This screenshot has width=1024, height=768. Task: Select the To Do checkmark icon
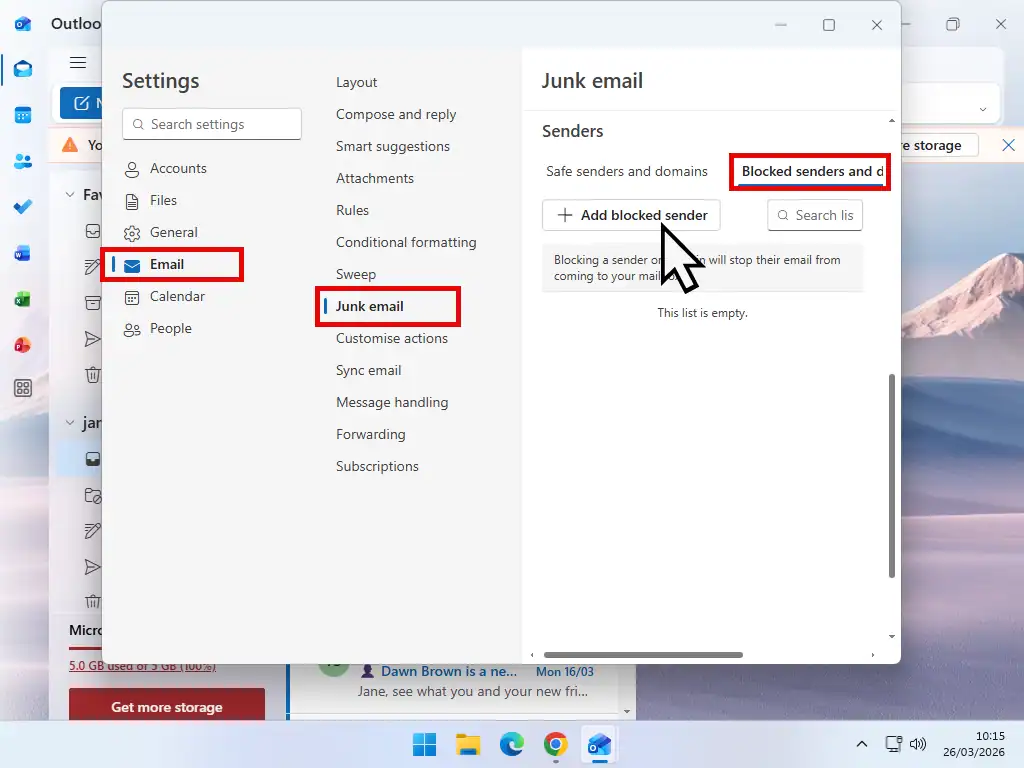[22, 206]
